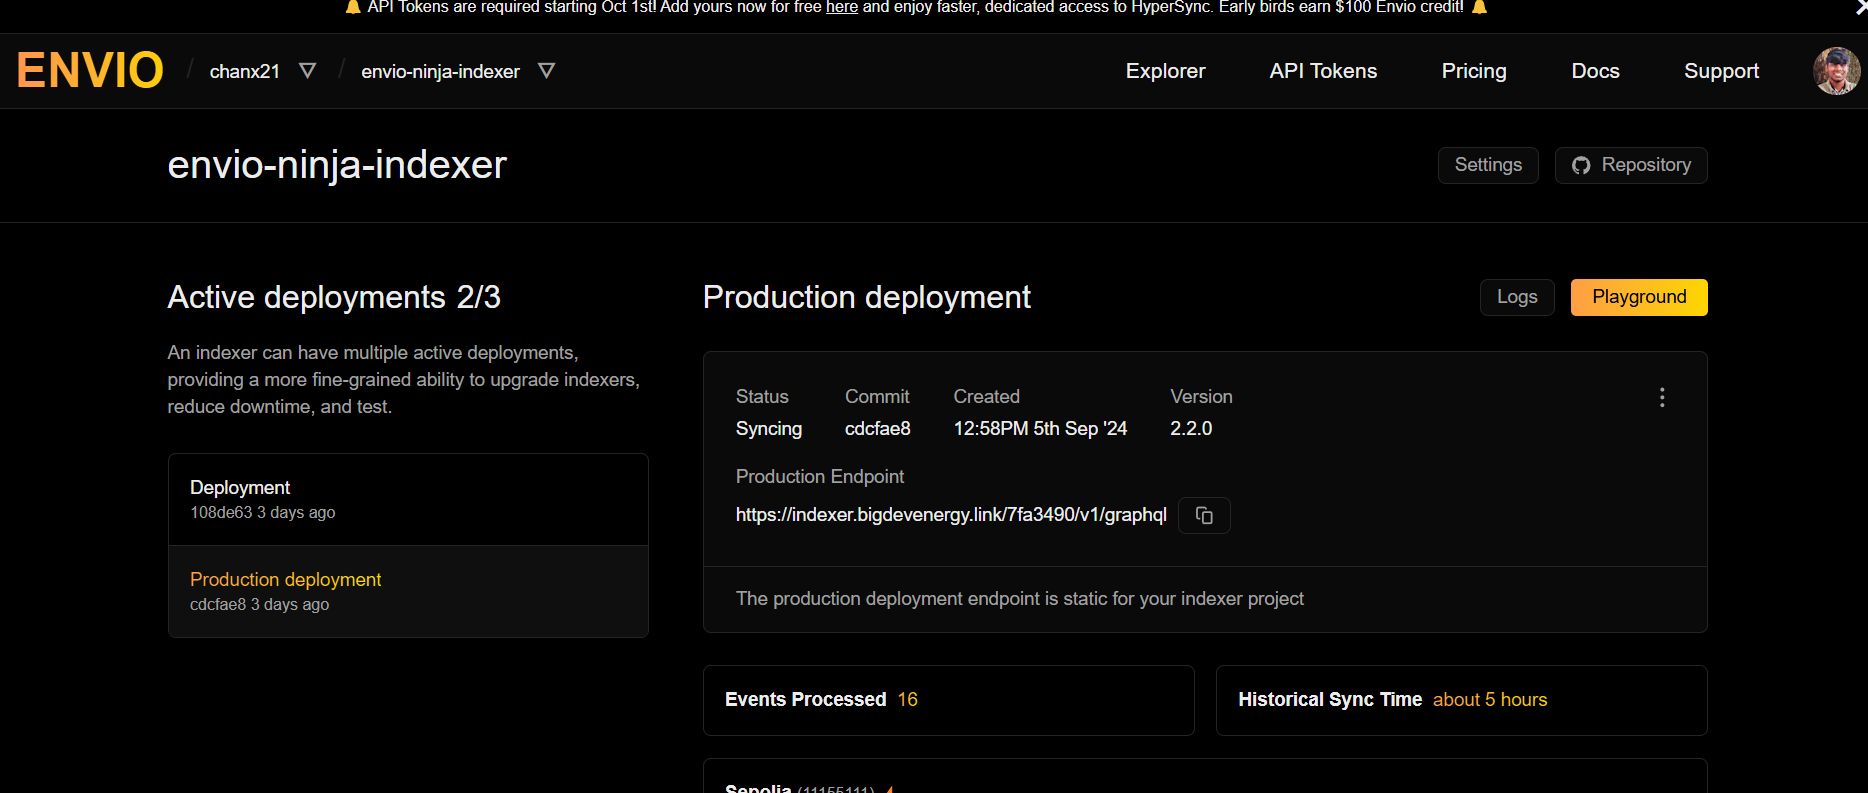This screenshot has height=793, width=1868.
Task: Click the Events Processed card
Action: 949,700
